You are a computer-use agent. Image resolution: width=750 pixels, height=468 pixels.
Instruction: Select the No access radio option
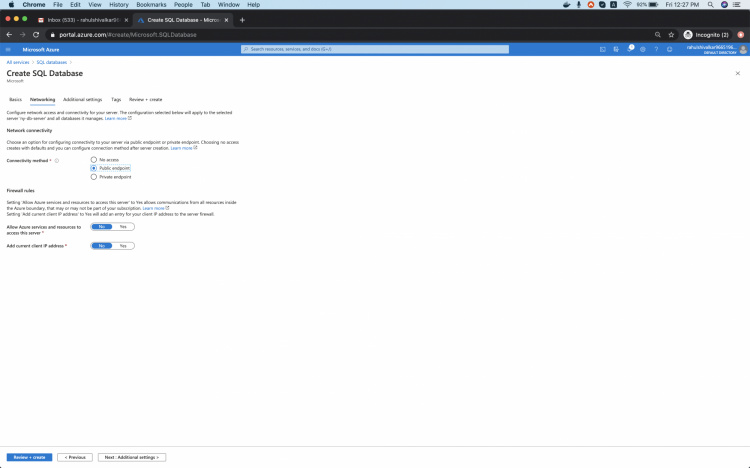click(x=94, y=159)
